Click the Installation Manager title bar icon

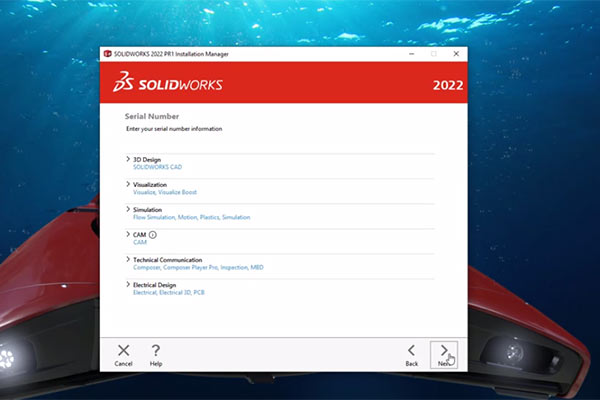tap(109, 52)
